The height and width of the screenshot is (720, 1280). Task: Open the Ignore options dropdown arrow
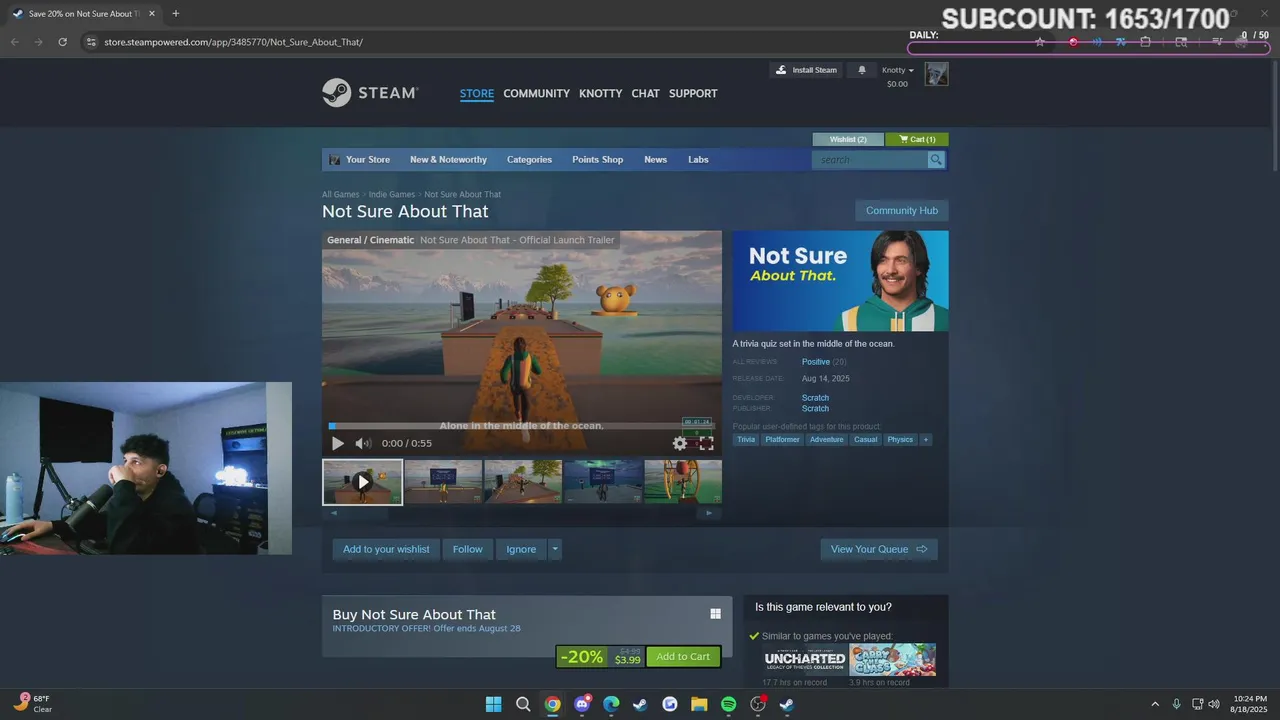[x=555, y=549]
